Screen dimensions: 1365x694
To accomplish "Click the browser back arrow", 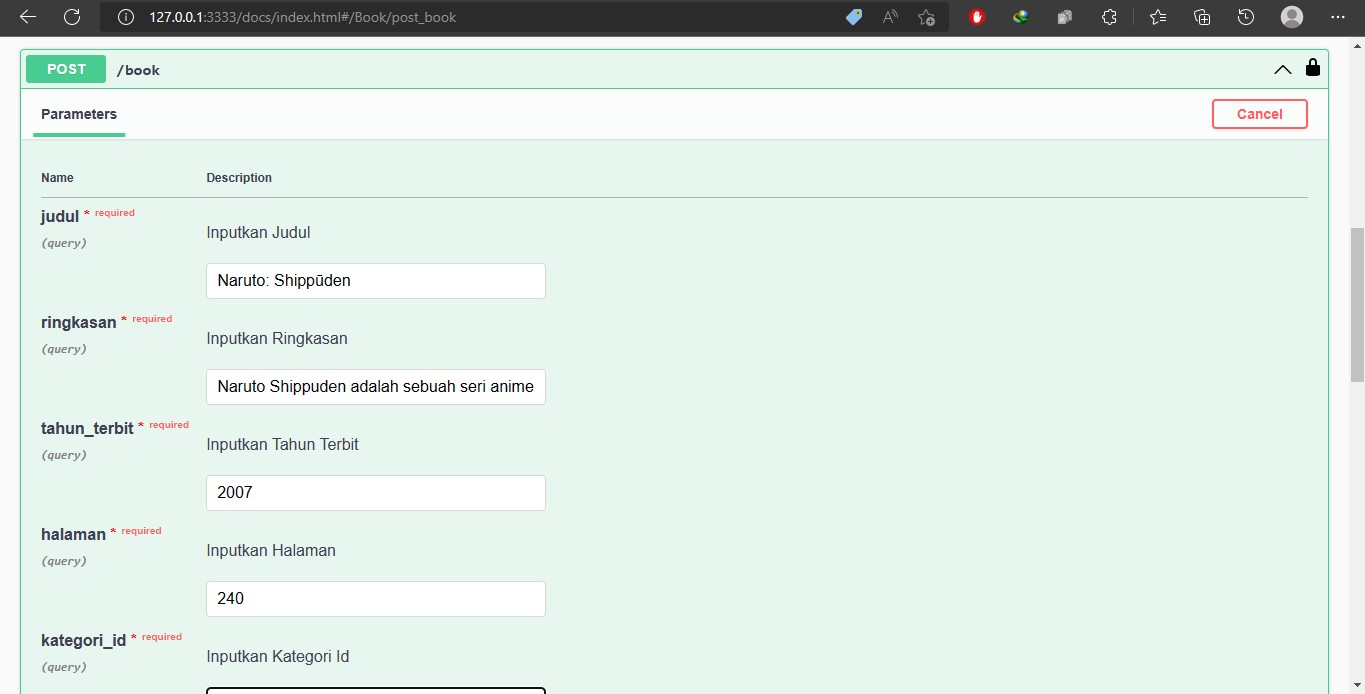I will pos(28,17).
